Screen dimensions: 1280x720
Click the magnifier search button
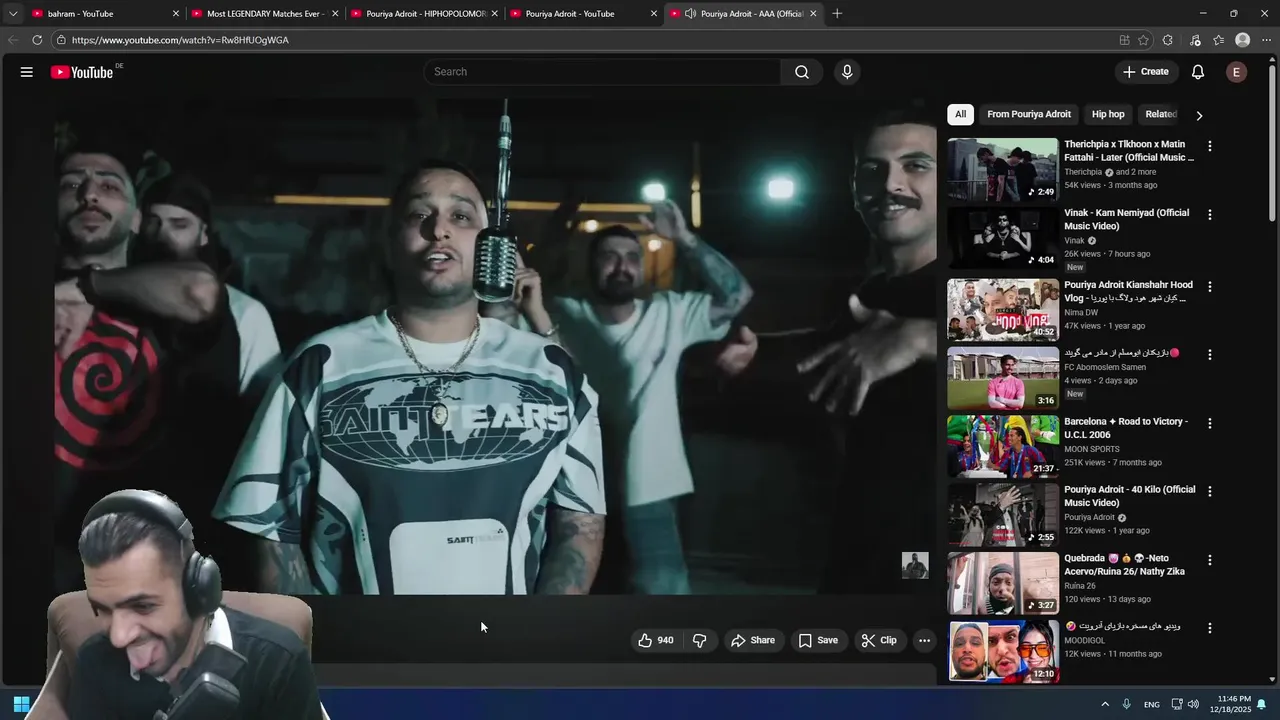802,72
